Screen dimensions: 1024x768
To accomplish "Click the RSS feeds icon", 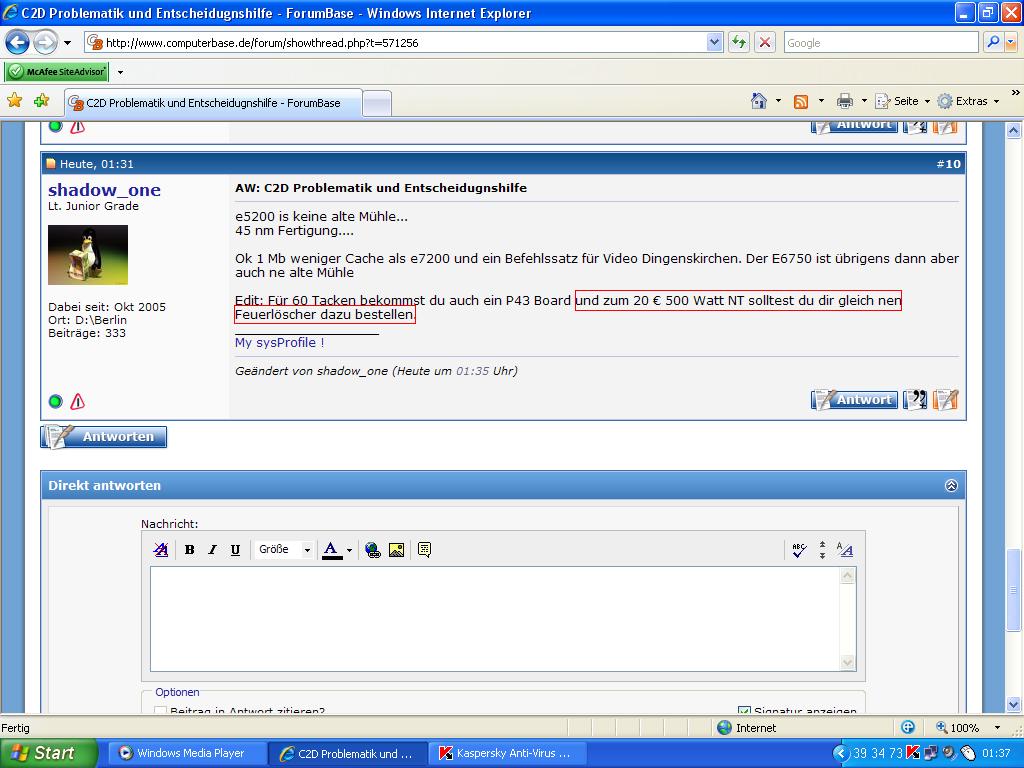I will pyautogui.click(x=801, y=101).
